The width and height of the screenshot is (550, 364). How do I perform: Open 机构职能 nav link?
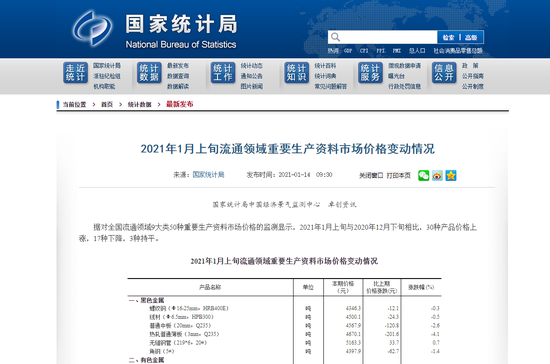pyautogui.click(x=104, y=86)
